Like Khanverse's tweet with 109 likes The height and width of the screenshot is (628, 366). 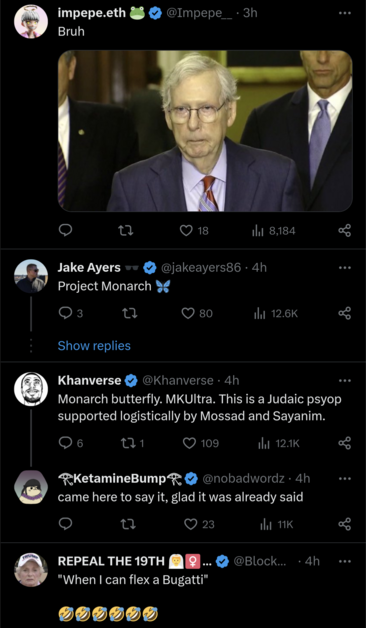point(201,443)
